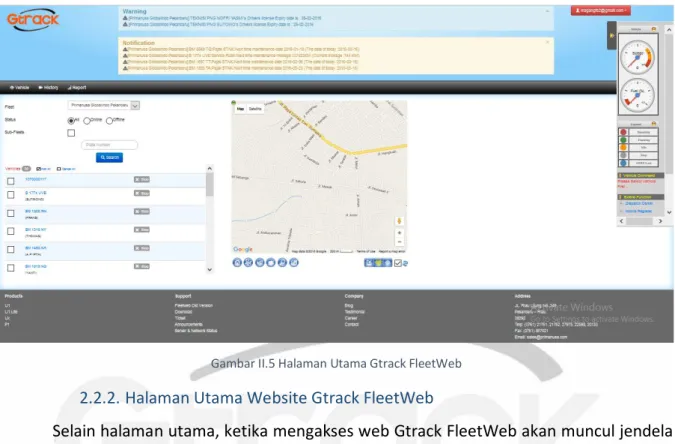Image resolution: width=675 pixels, height=444 pixels.
Task: Tick the checkbox beside the map refresh icon
Action: (x=398, y=263)
